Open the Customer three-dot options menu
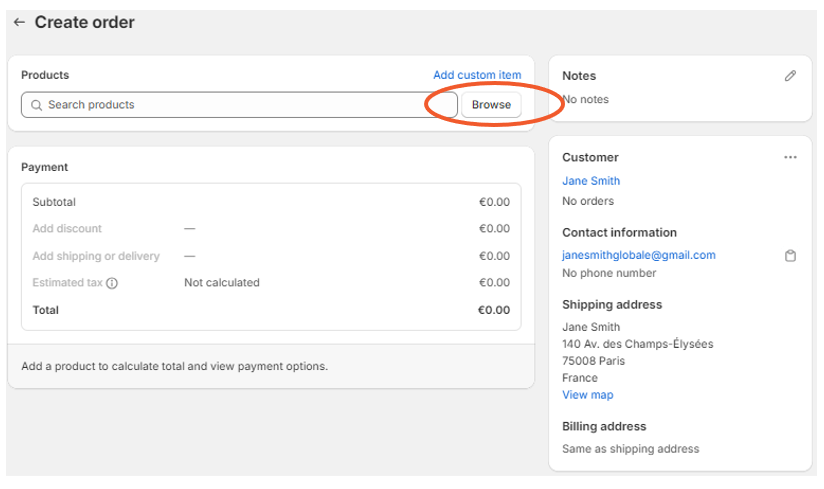 click(x=790, y=157)
